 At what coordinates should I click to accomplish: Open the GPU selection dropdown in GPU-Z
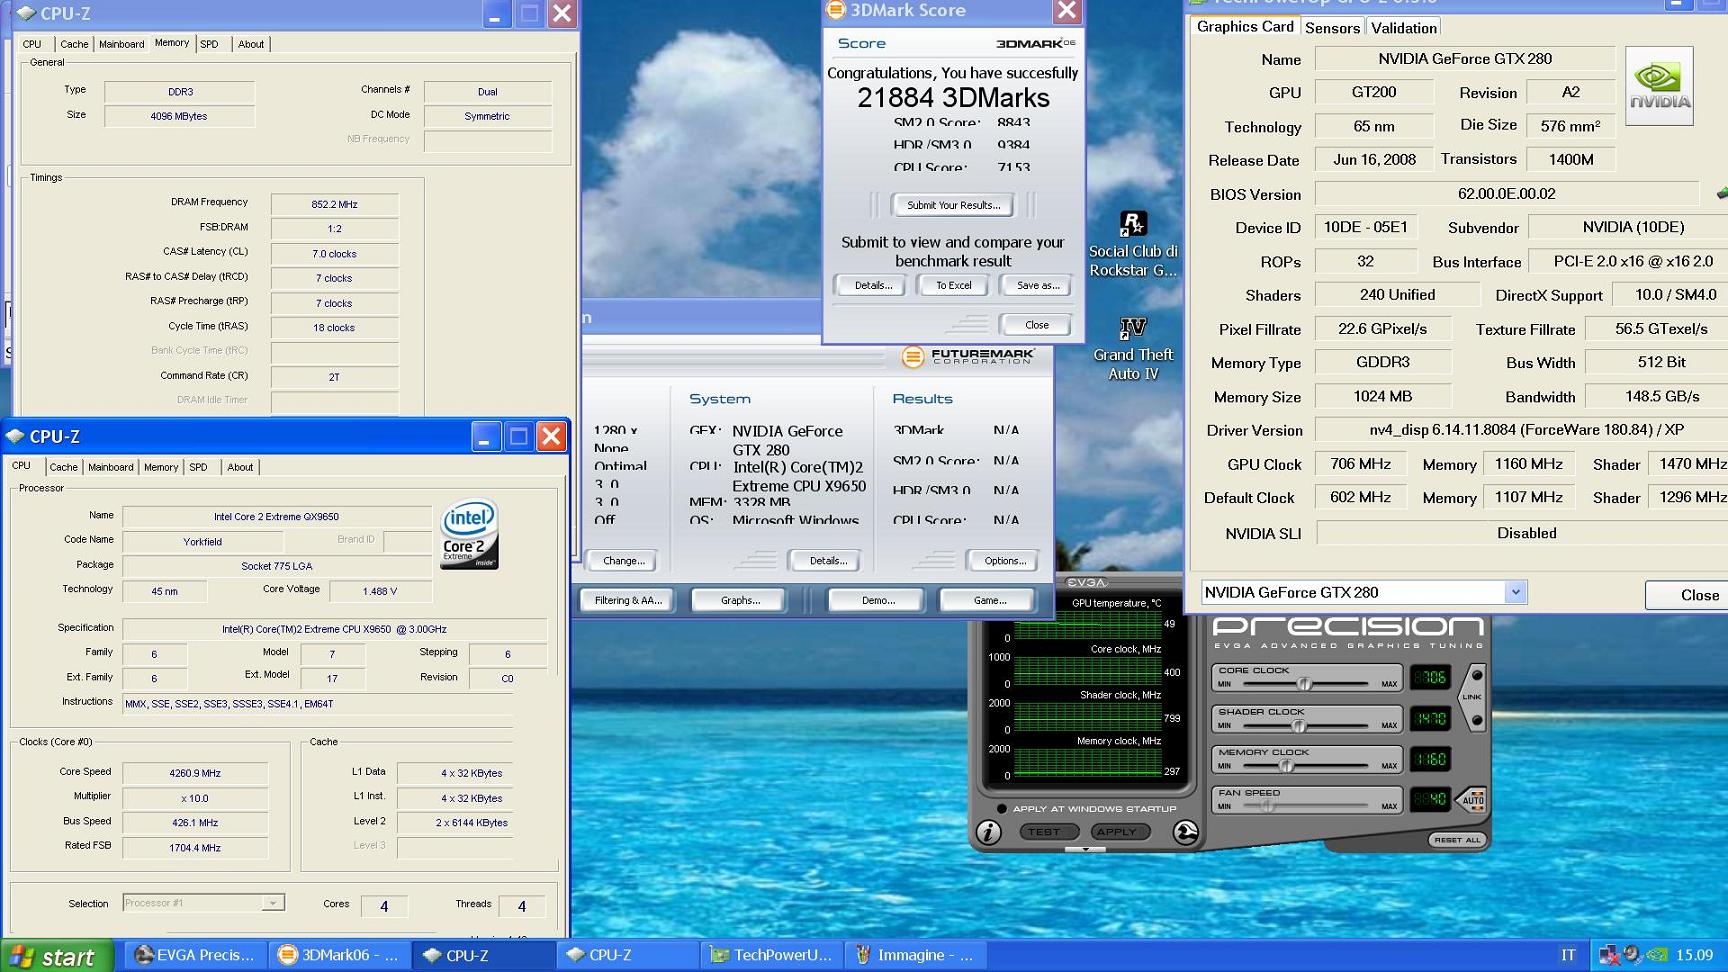[1515, 592]
